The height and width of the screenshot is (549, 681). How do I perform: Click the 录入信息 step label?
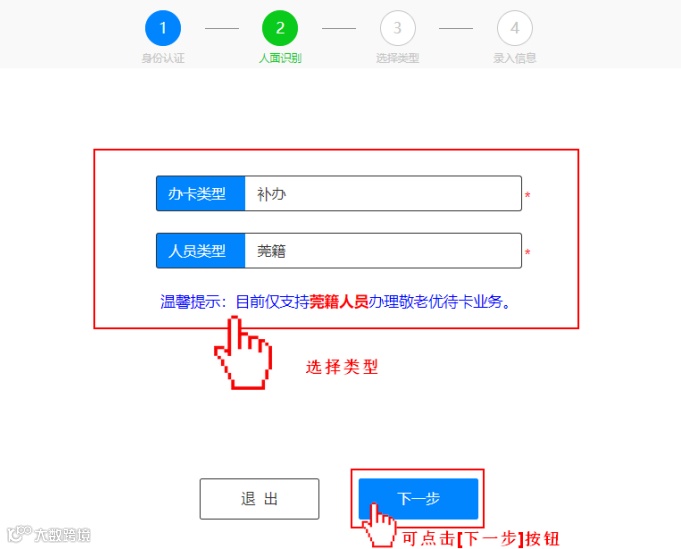coord(515,58)
